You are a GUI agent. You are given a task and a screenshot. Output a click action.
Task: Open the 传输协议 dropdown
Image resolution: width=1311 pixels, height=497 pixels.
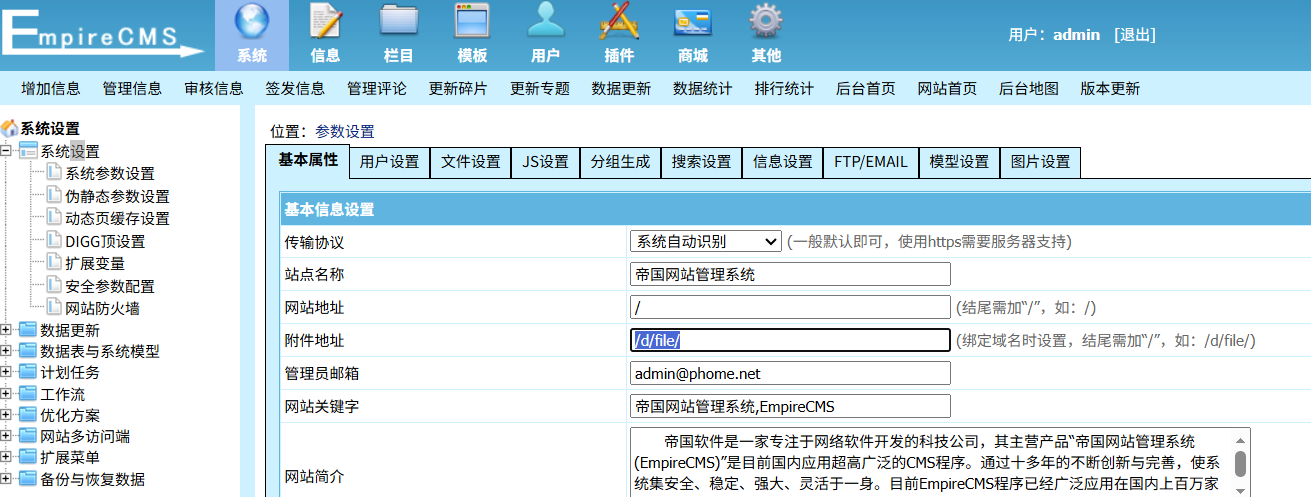click(x=705, y=241)
